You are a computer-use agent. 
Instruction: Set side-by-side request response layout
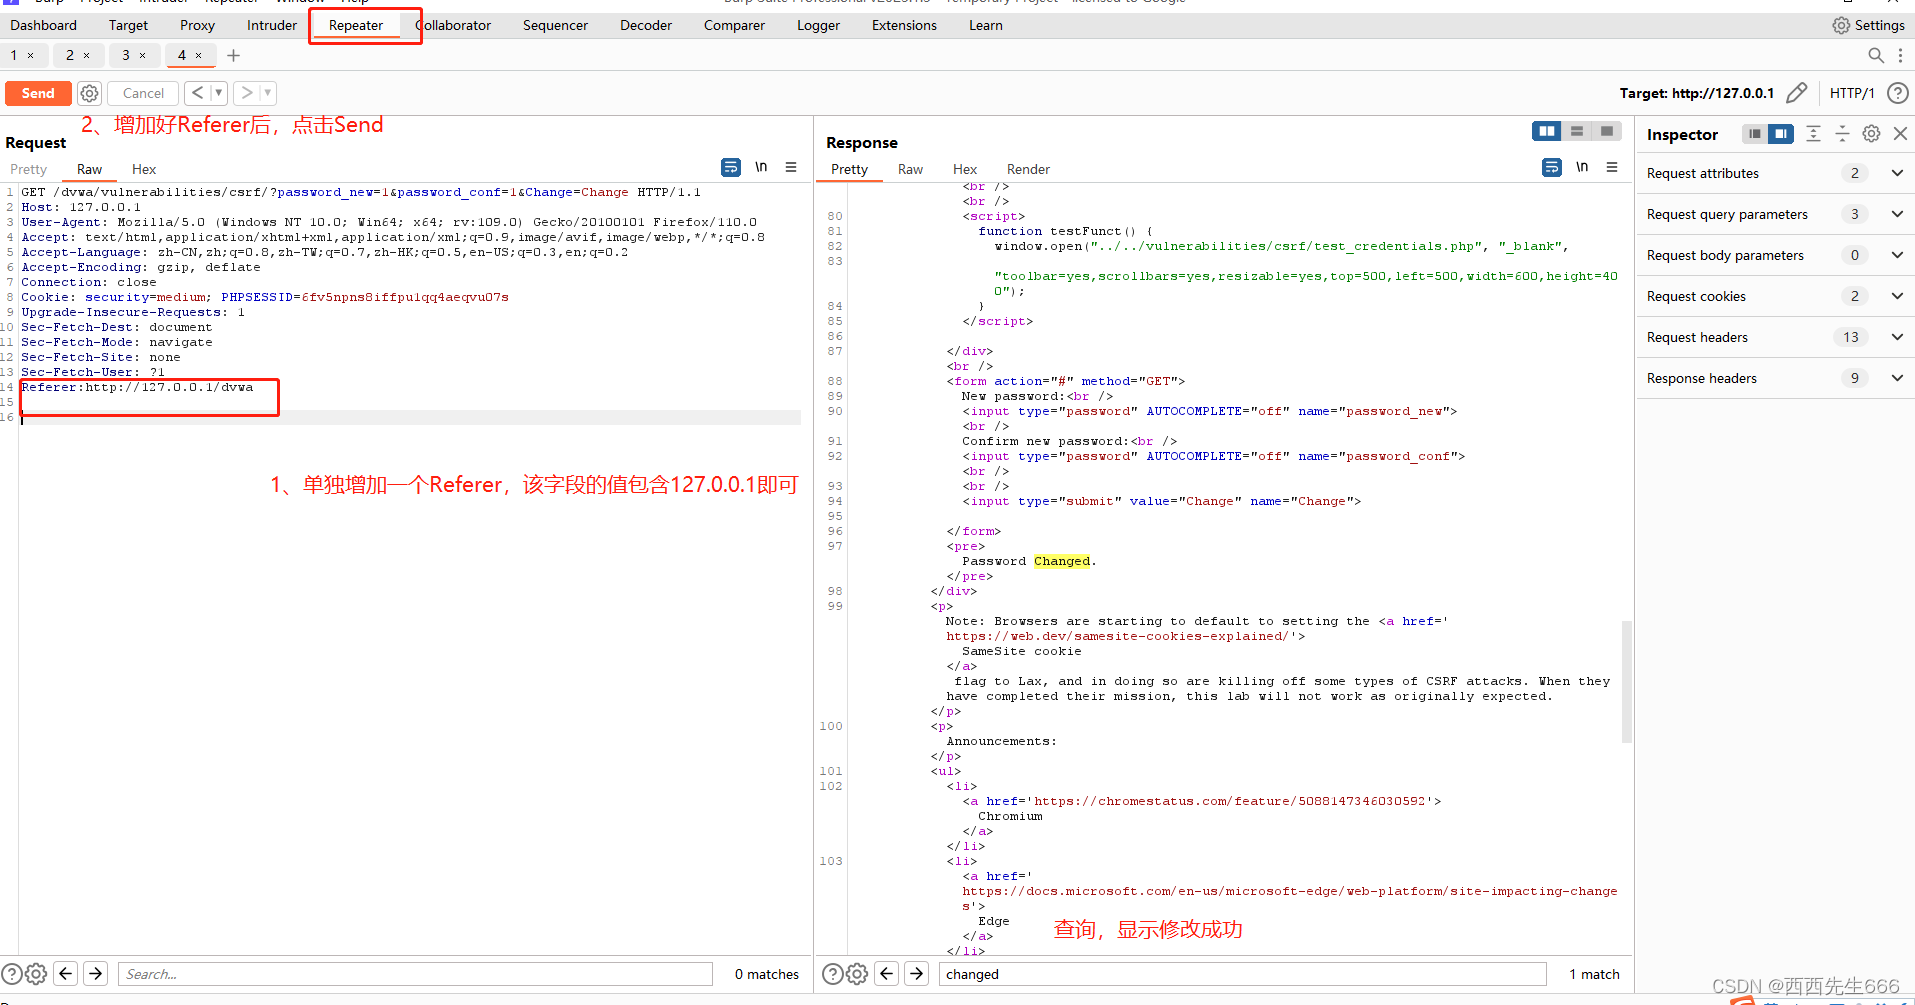pyautogui.click(x=1546, y=131)
